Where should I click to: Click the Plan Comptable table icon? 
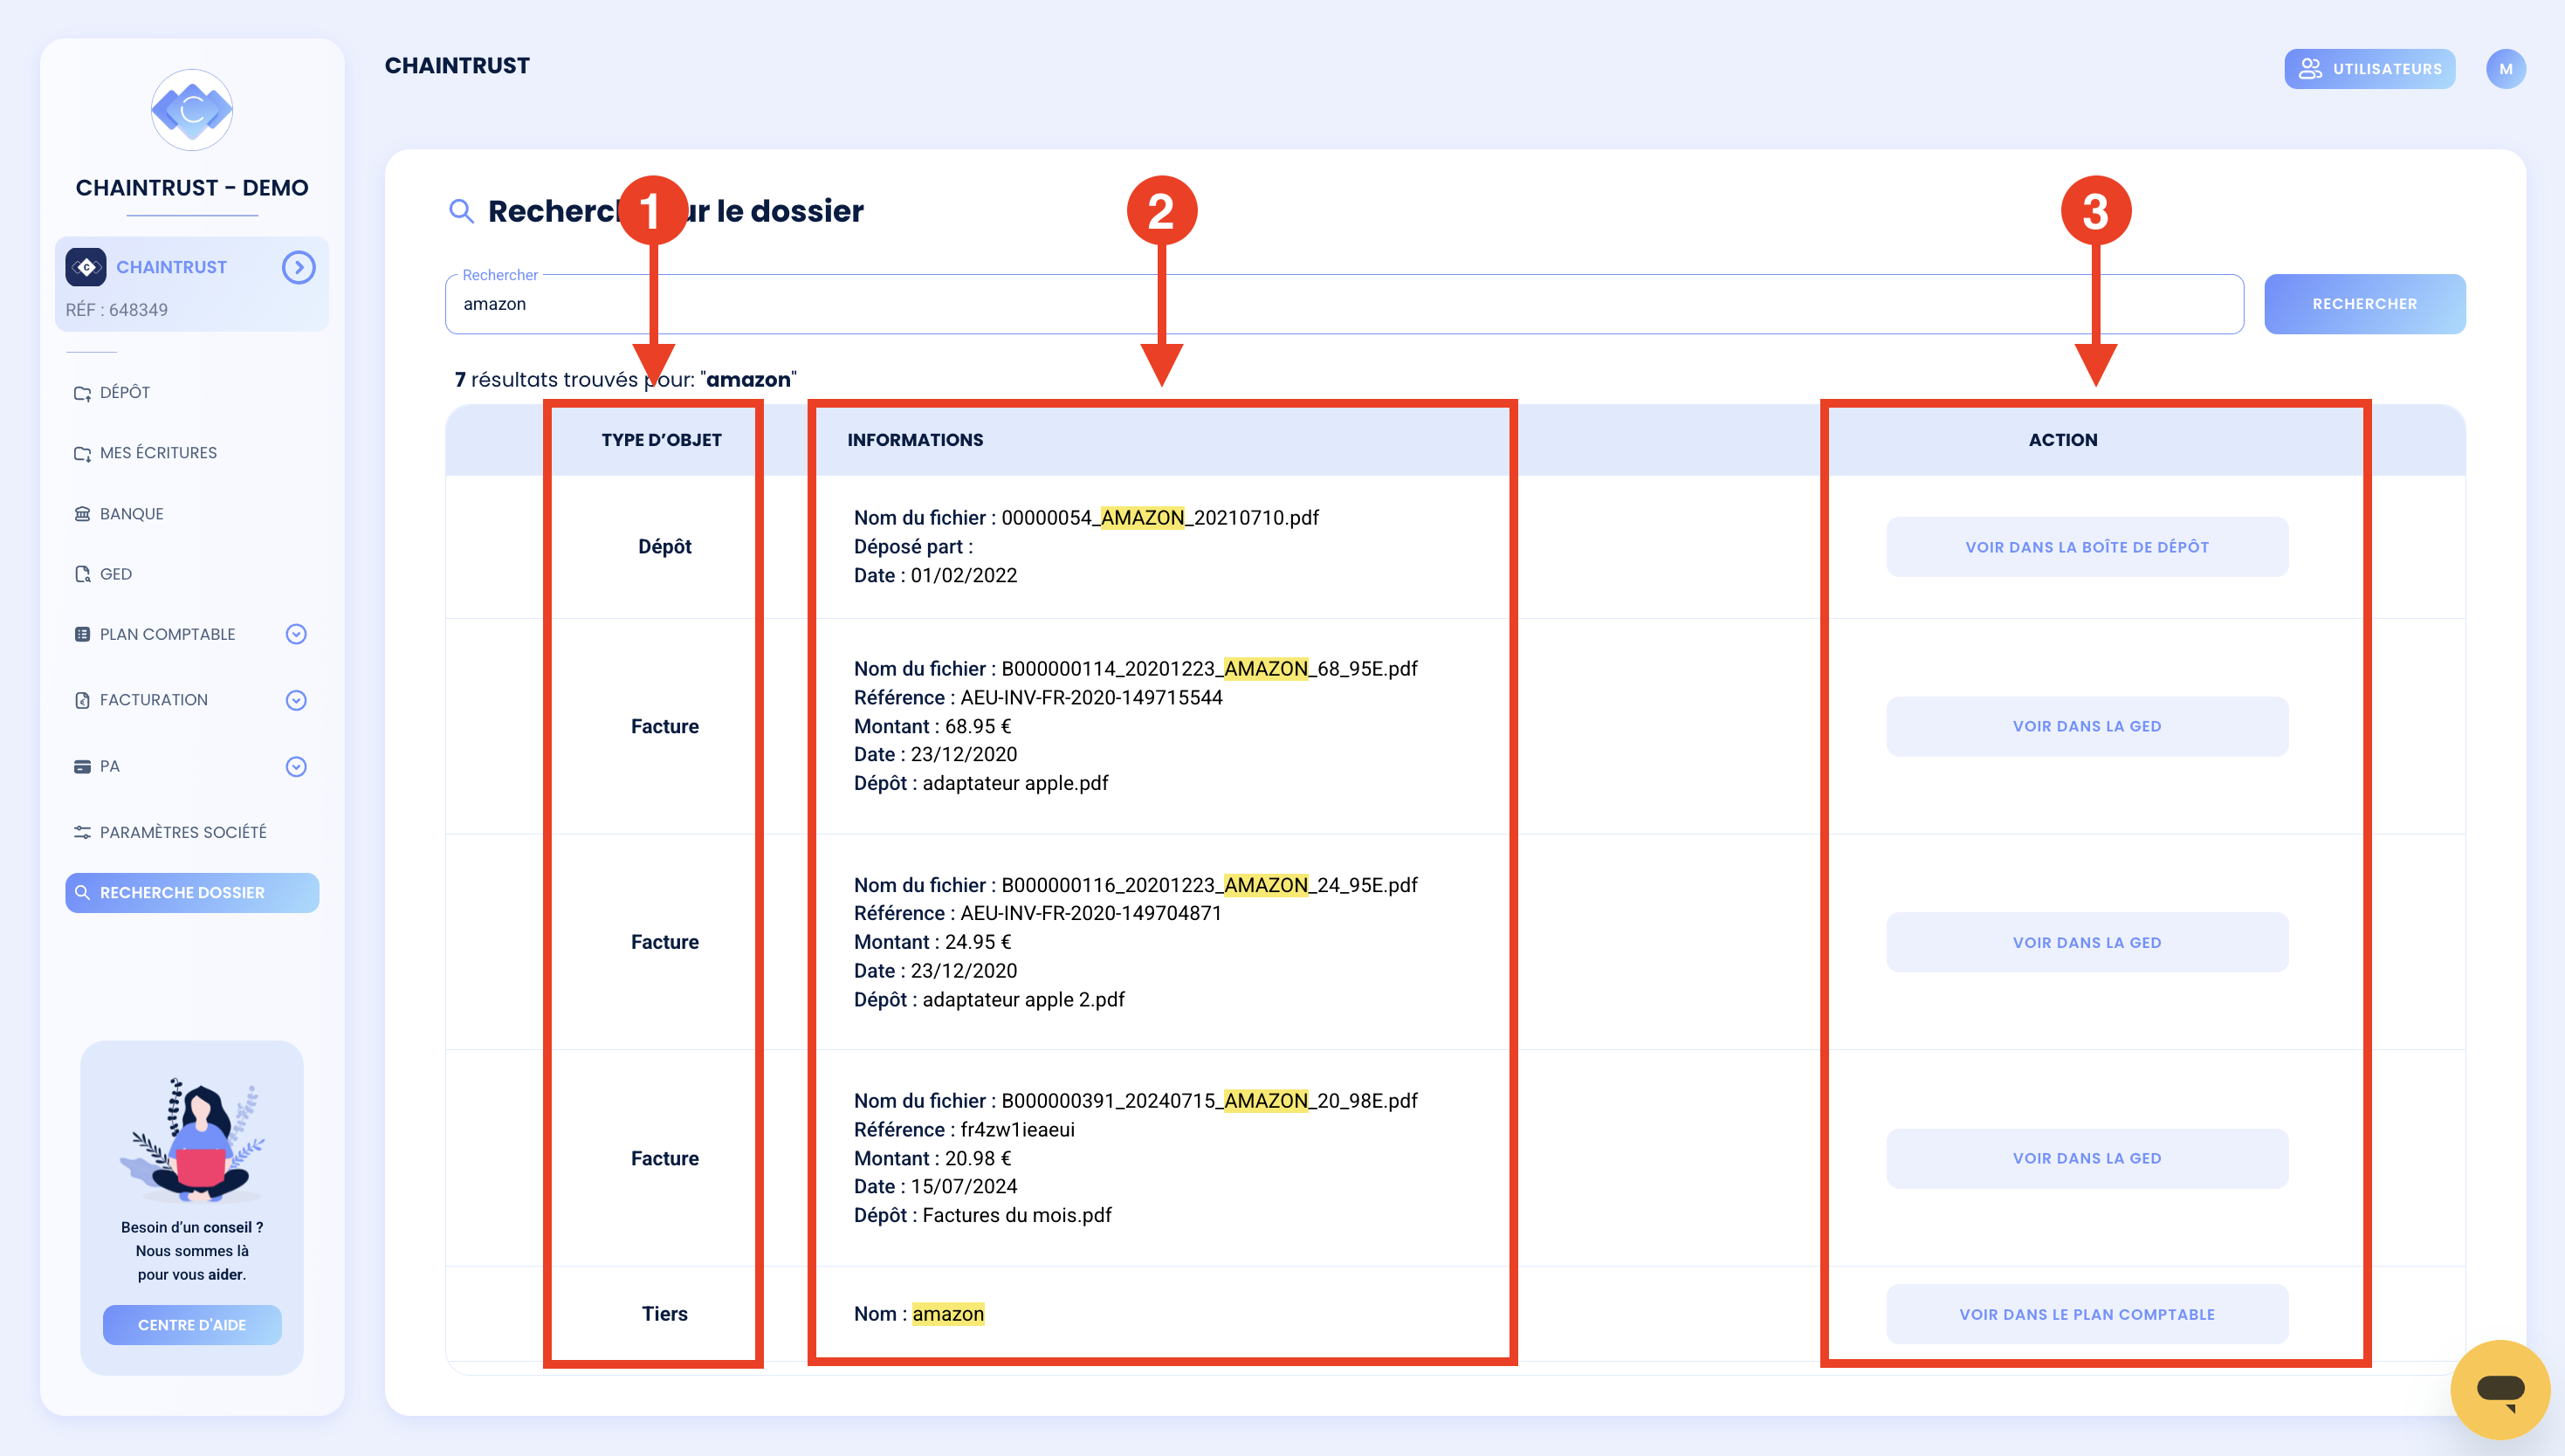pyautogui.click(x=82, y=634)
